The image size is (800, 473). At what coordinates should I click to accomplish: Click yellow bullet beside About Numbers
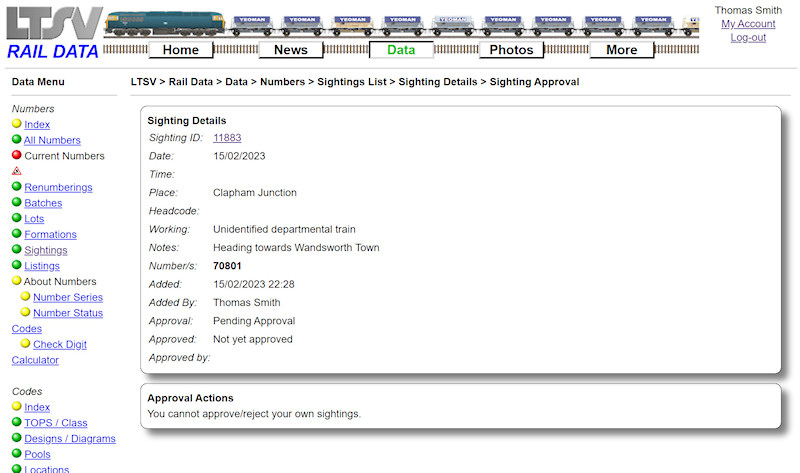coord(17,281)
